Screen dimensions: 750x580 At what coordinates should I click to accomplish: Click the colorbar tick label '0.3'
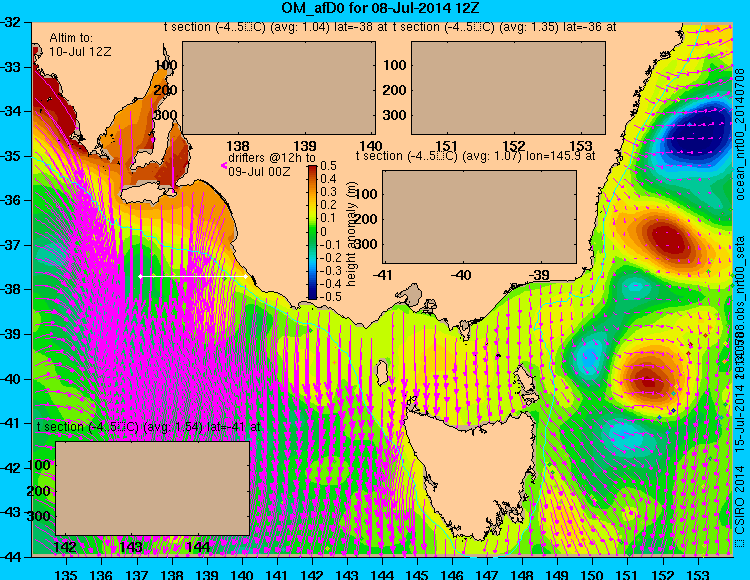(329, 192)
